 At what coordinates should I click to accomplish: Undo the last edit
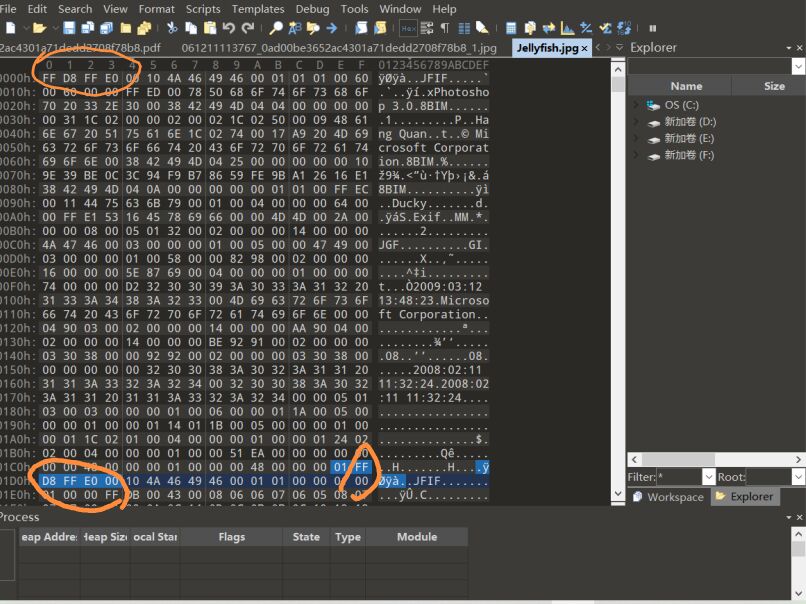(228, 28)
